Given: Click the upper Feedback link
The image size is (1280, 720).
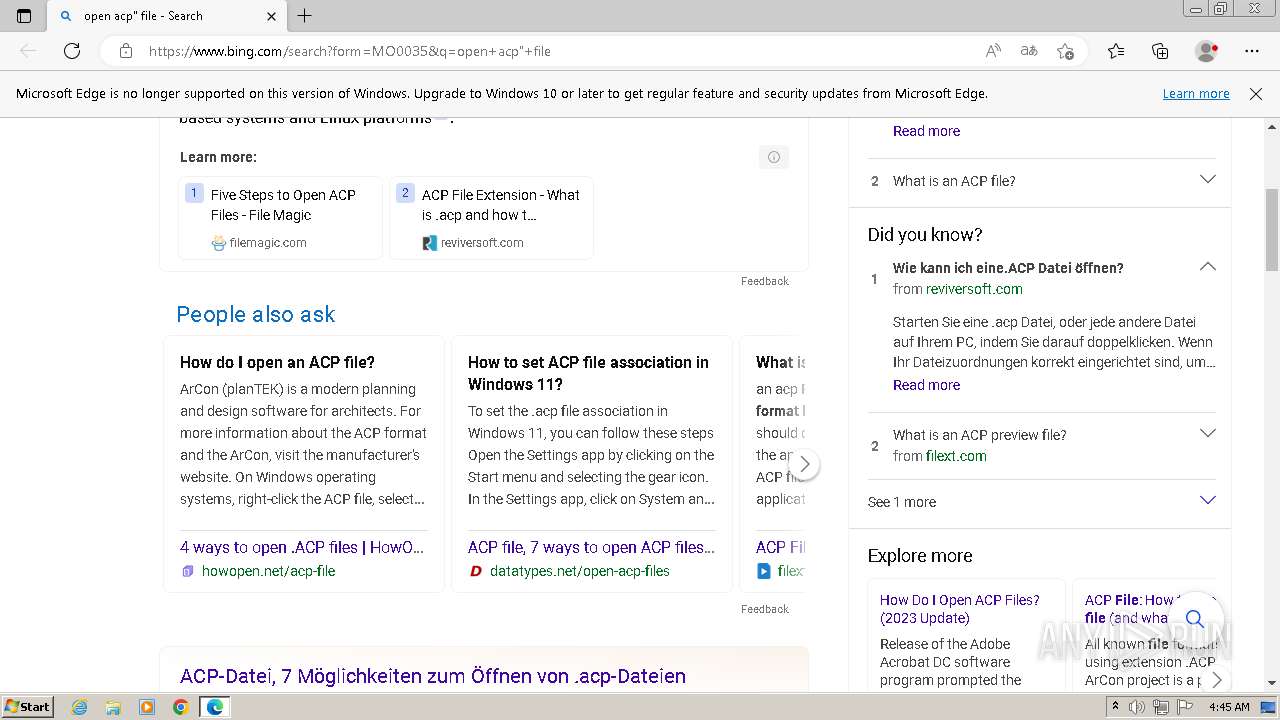Looking at the screenshot, I should click(765, 281).
